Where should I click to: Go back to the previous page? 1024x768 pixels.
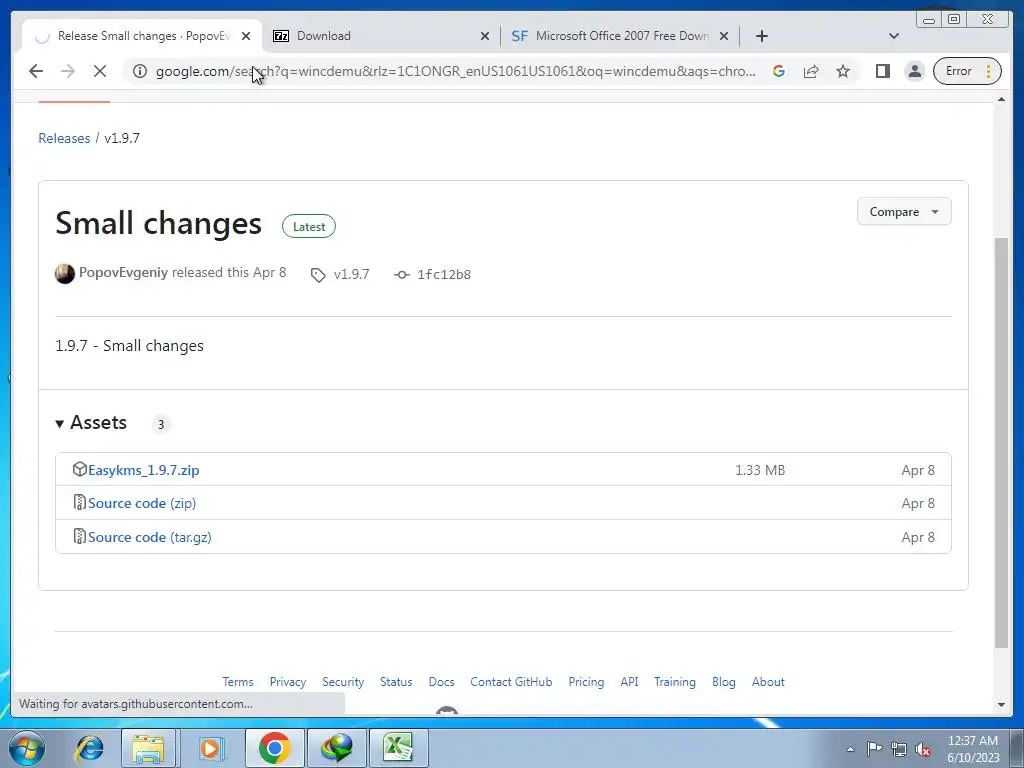[x=36, y=71]
